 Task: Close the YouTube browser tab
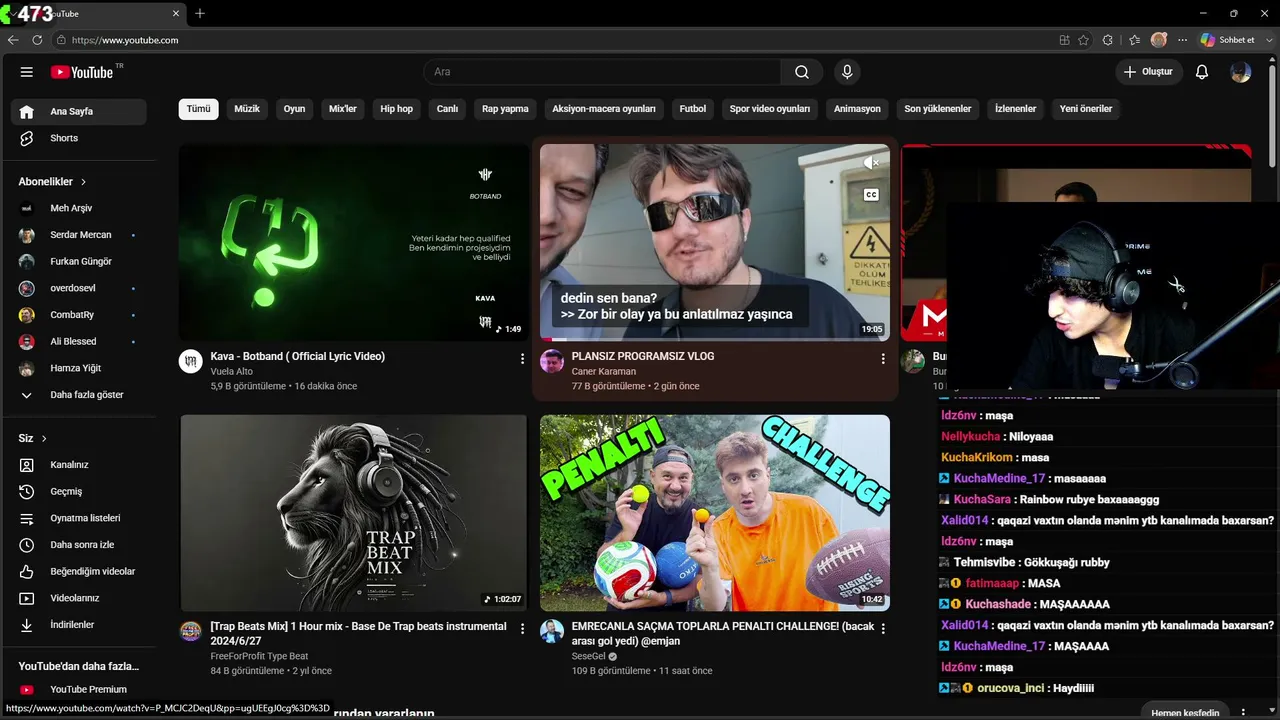(x=177, y=14)
